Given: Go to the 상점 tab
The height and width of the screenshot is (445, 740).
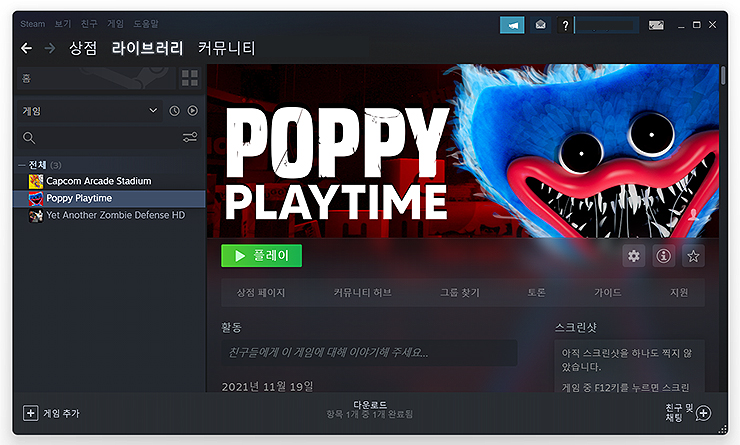Looking at the screenshot, I should pyautogui.click(x=83, y=48).
